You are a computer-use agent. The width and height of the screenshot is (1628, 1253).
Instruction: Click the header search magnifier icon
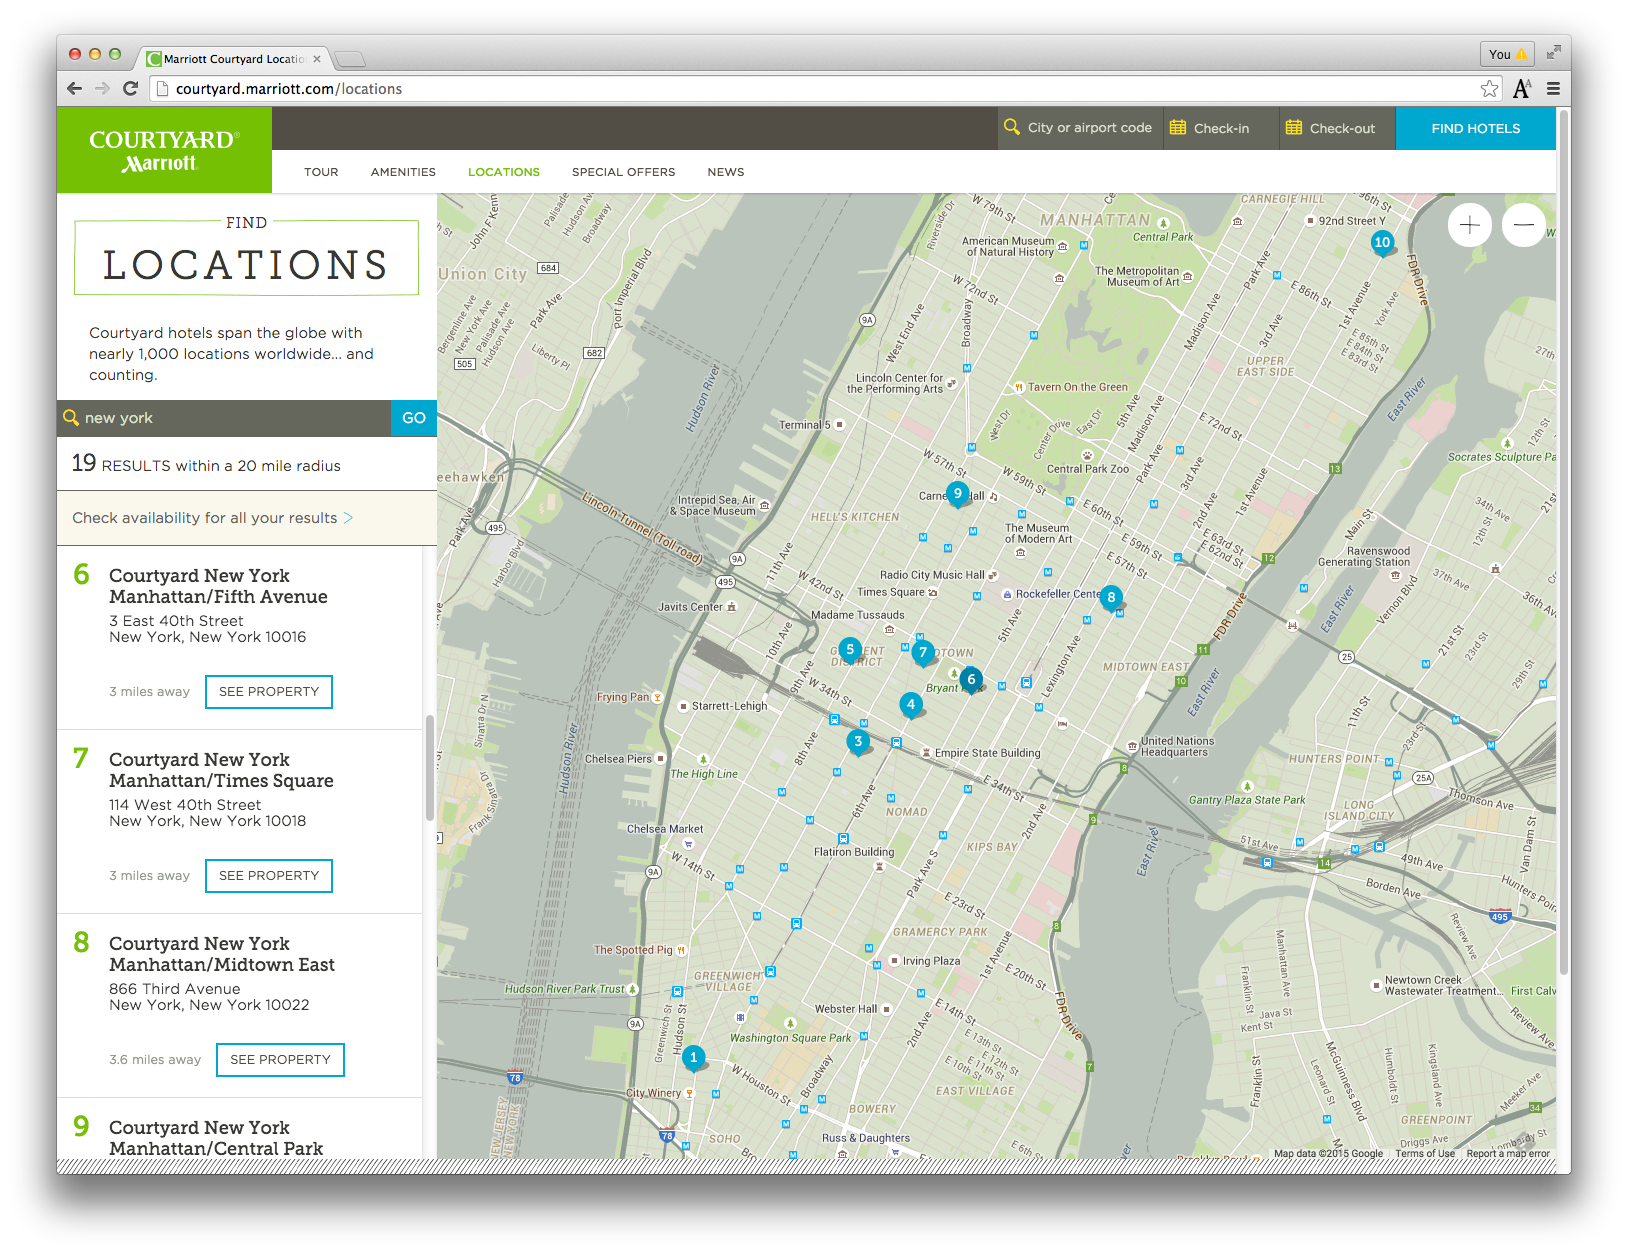(1012, 127)
